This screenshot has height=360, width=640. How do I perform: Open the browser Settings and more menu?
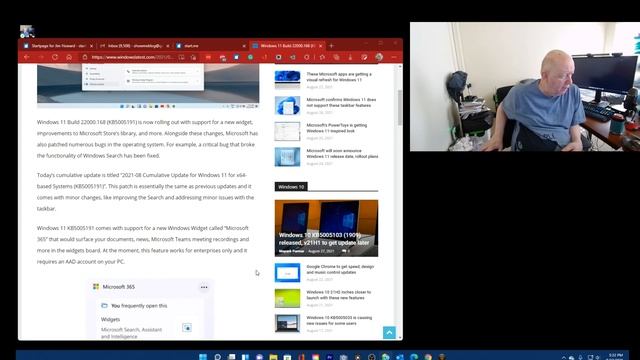[x=394, y=57]
